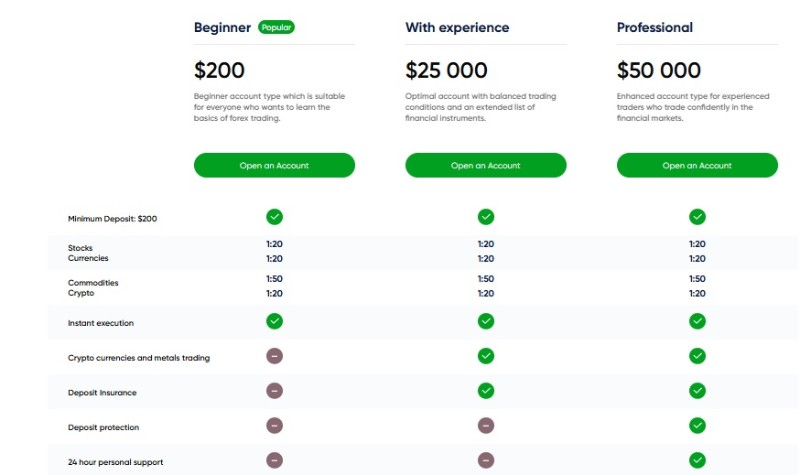Viewport: 800px width, 475px height.
Task: Click Beginner's Crypto currencies and metals minus icon
Action: (274, 356)
